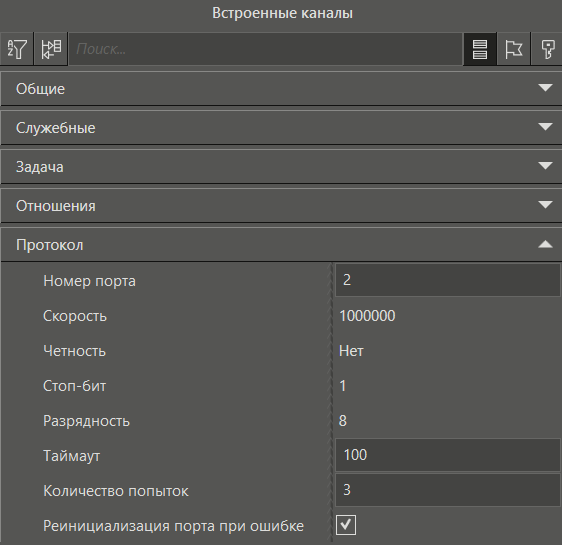Image resolution: width=562 pixels, height=545 pixels.
Task: Click into the Поиск search field
Action: pyautogui.click(x=265, y=49)
